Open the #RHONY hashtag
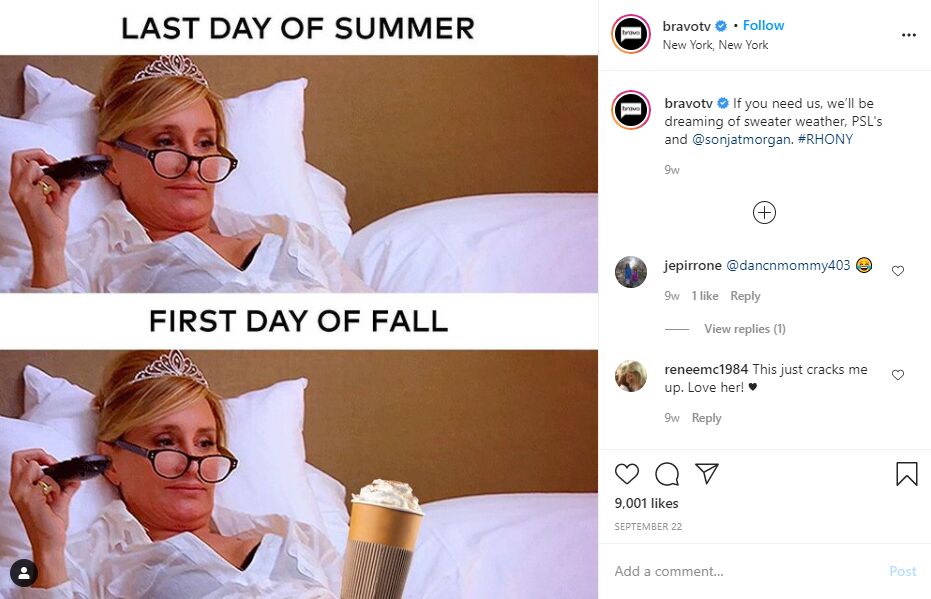This screenshot has height=599, width=931. pos(825,140)
